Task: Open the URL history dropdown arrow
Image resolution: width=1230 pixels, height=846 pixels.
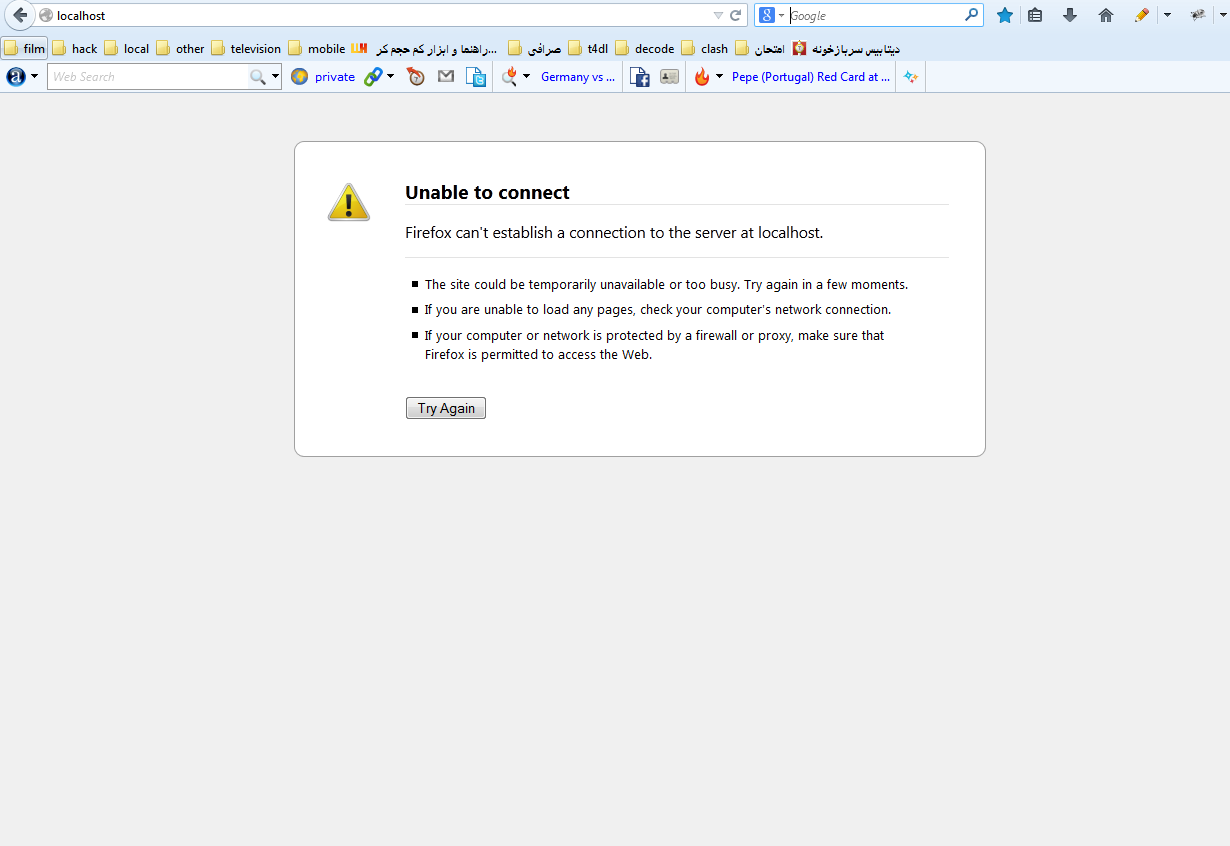Action: pyautogui.click(x=718, y=15)
